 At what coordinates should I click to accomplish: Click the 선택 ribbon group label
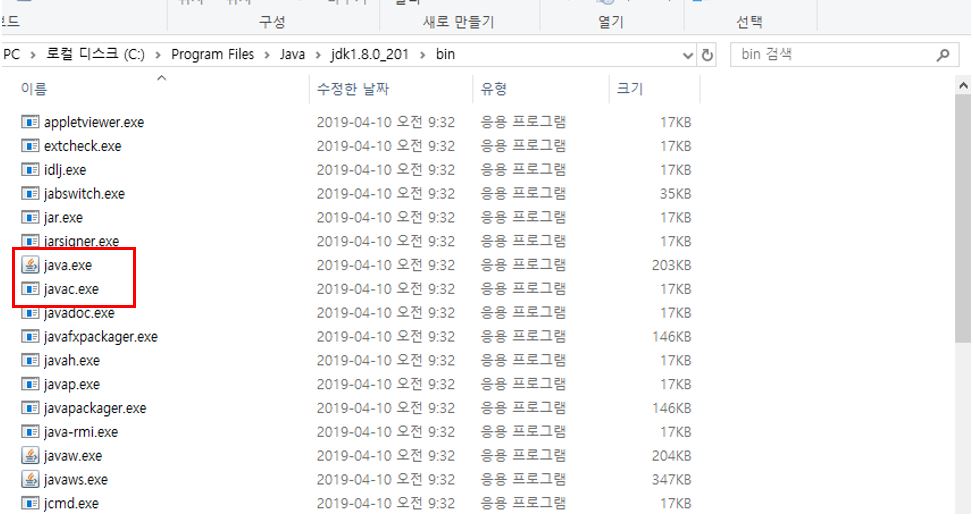click(x=750, y=22)
